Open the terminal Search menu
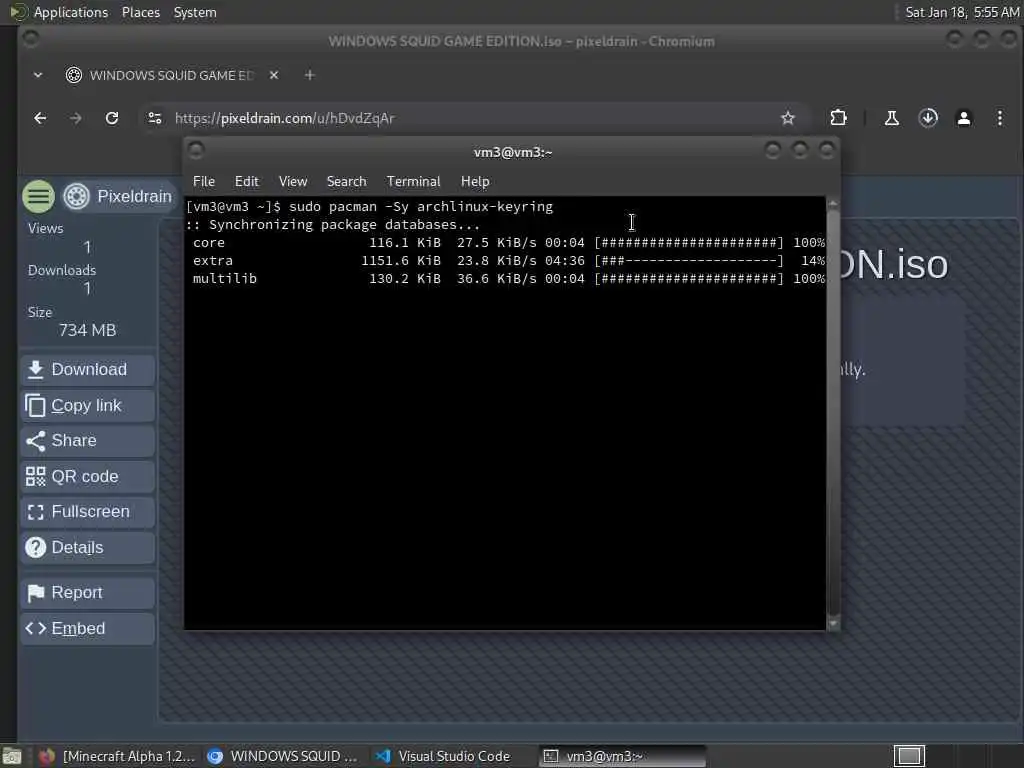This screenshot has width=1024, height=768. coord(346,182)
